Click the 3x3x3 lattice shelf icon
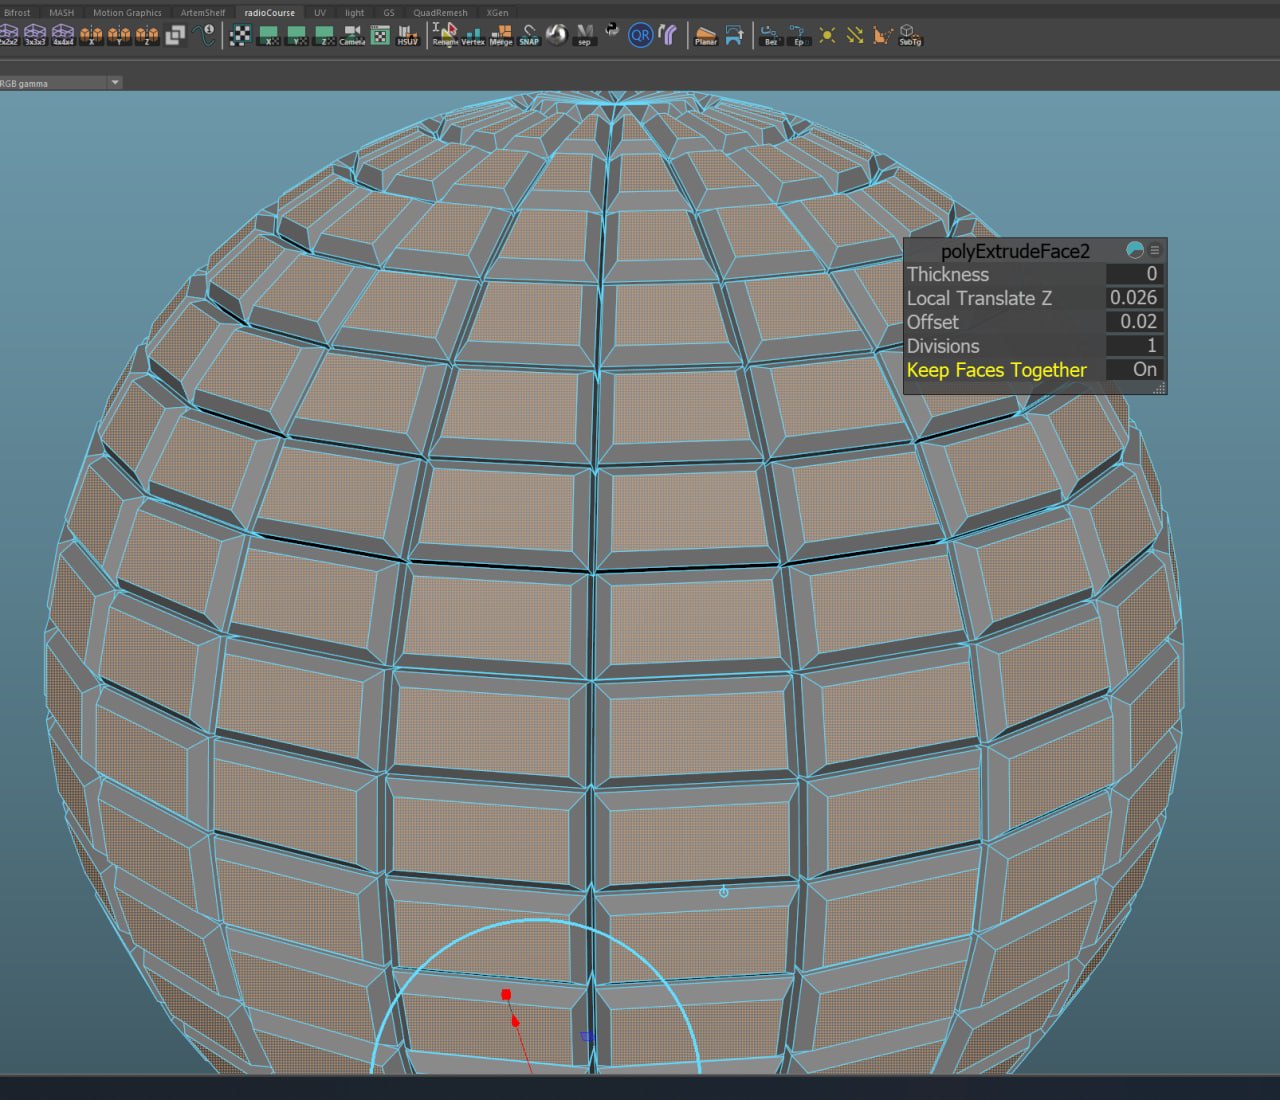1280x1100 pixels. (x=35, y=35)
